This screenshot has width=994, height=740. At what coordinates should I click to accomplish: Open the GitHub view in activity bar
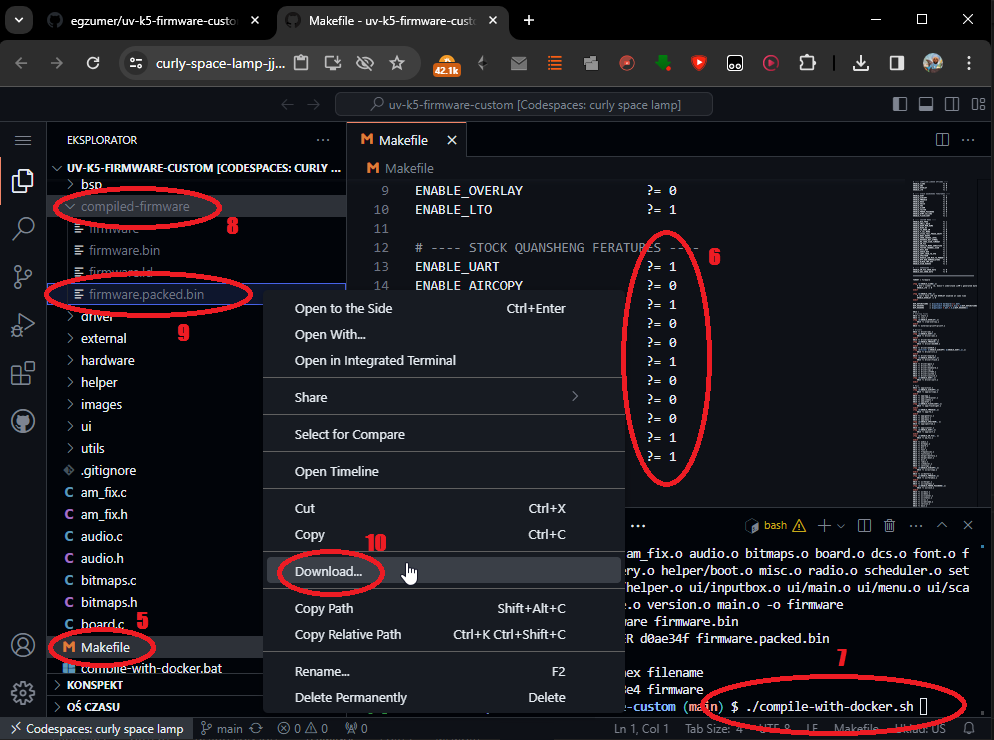click(x=22, y=421)
